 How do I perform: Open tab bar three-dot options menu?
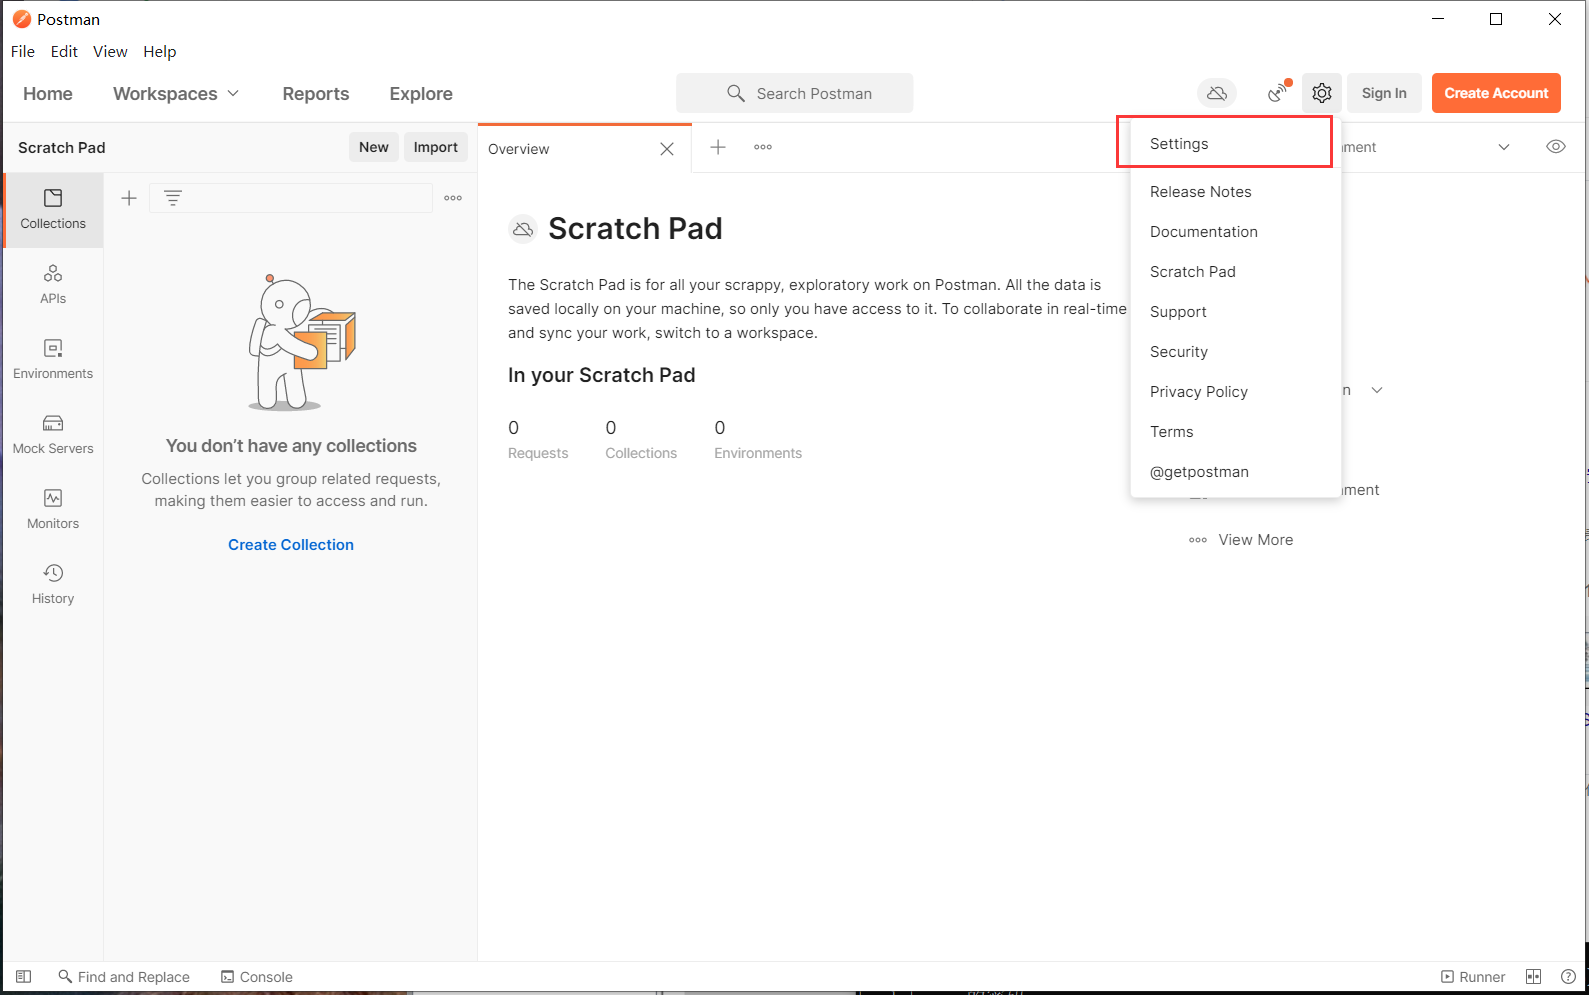click(763, 147)
